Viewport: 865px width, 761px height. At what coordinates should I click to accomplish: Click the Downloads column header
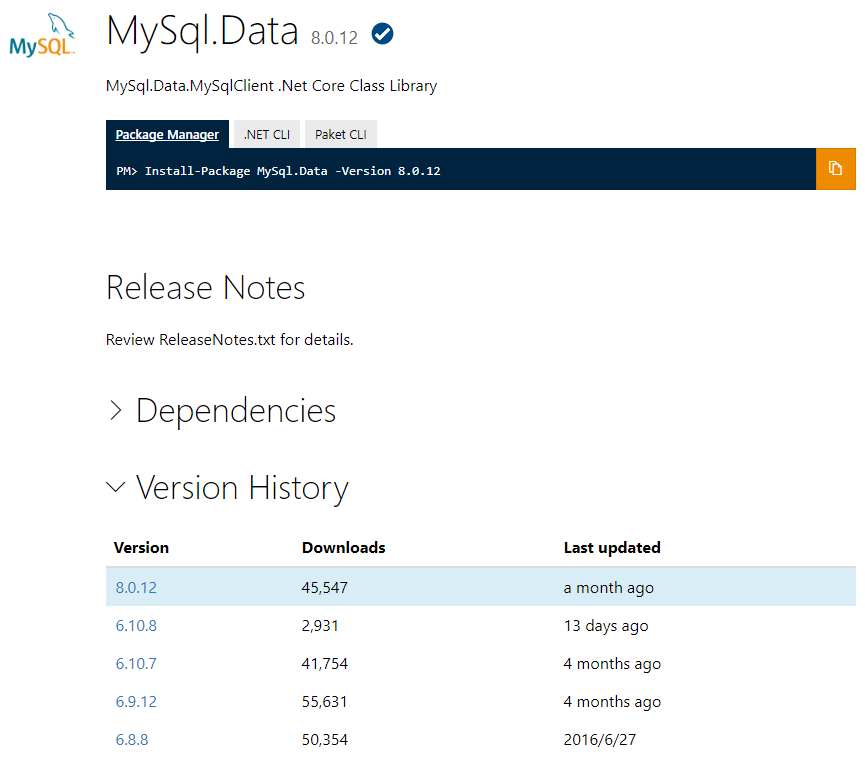(x=343, y=547)
